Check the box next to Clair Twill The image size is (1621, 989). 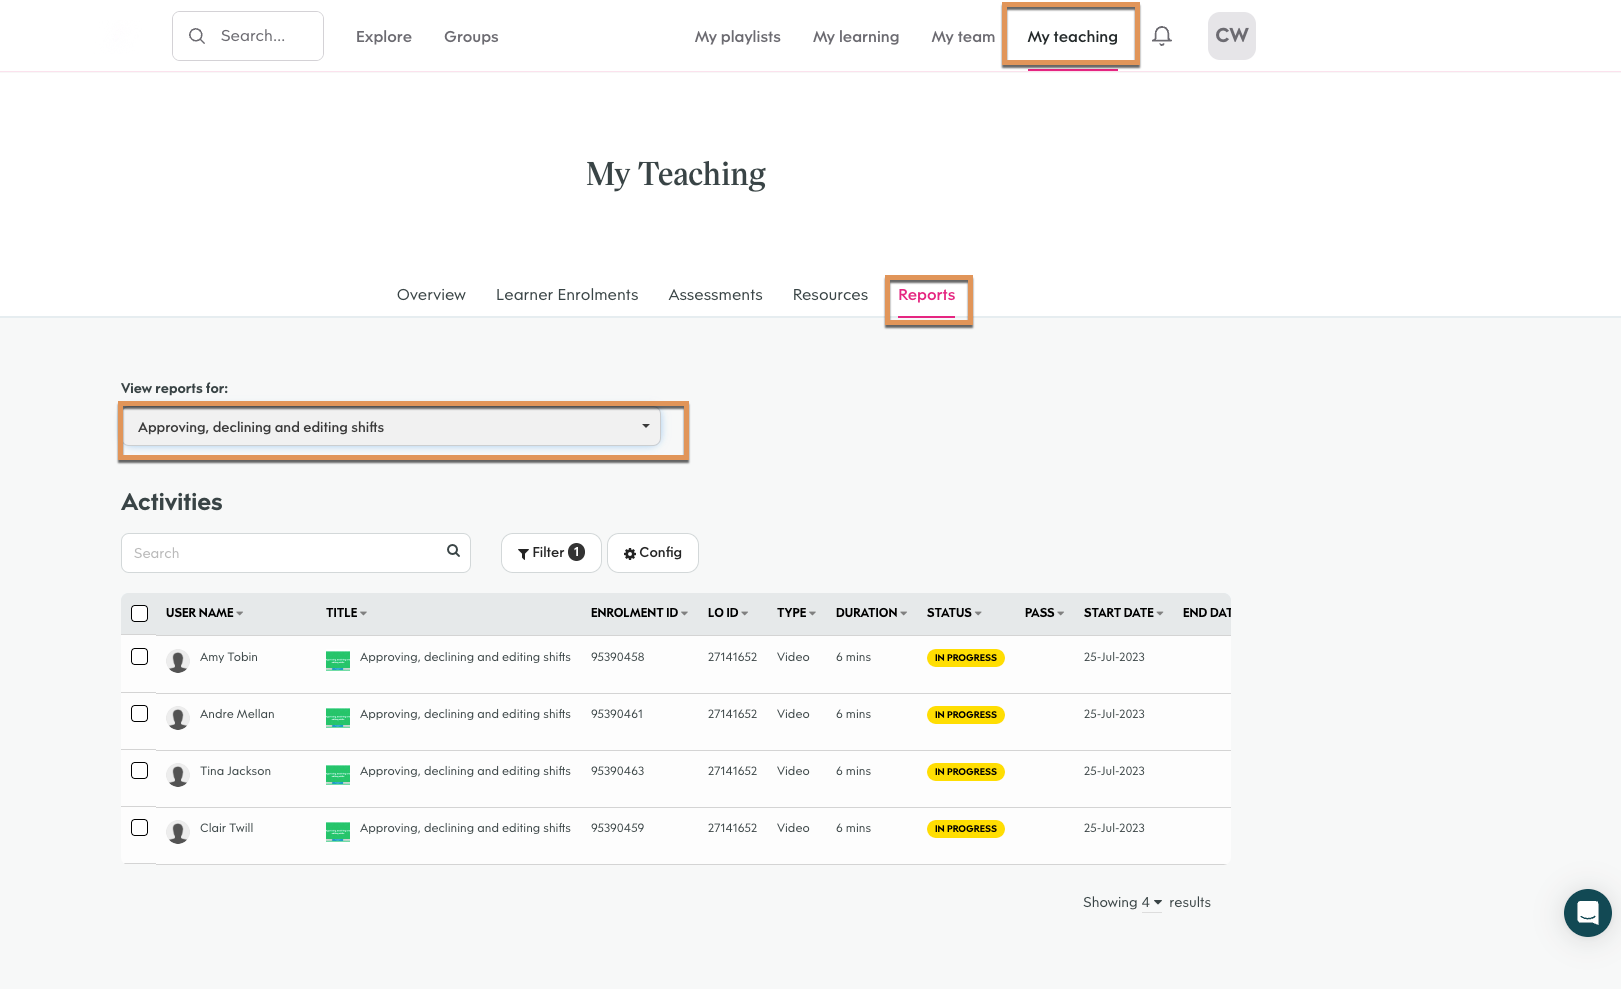(x=140, y=828)
